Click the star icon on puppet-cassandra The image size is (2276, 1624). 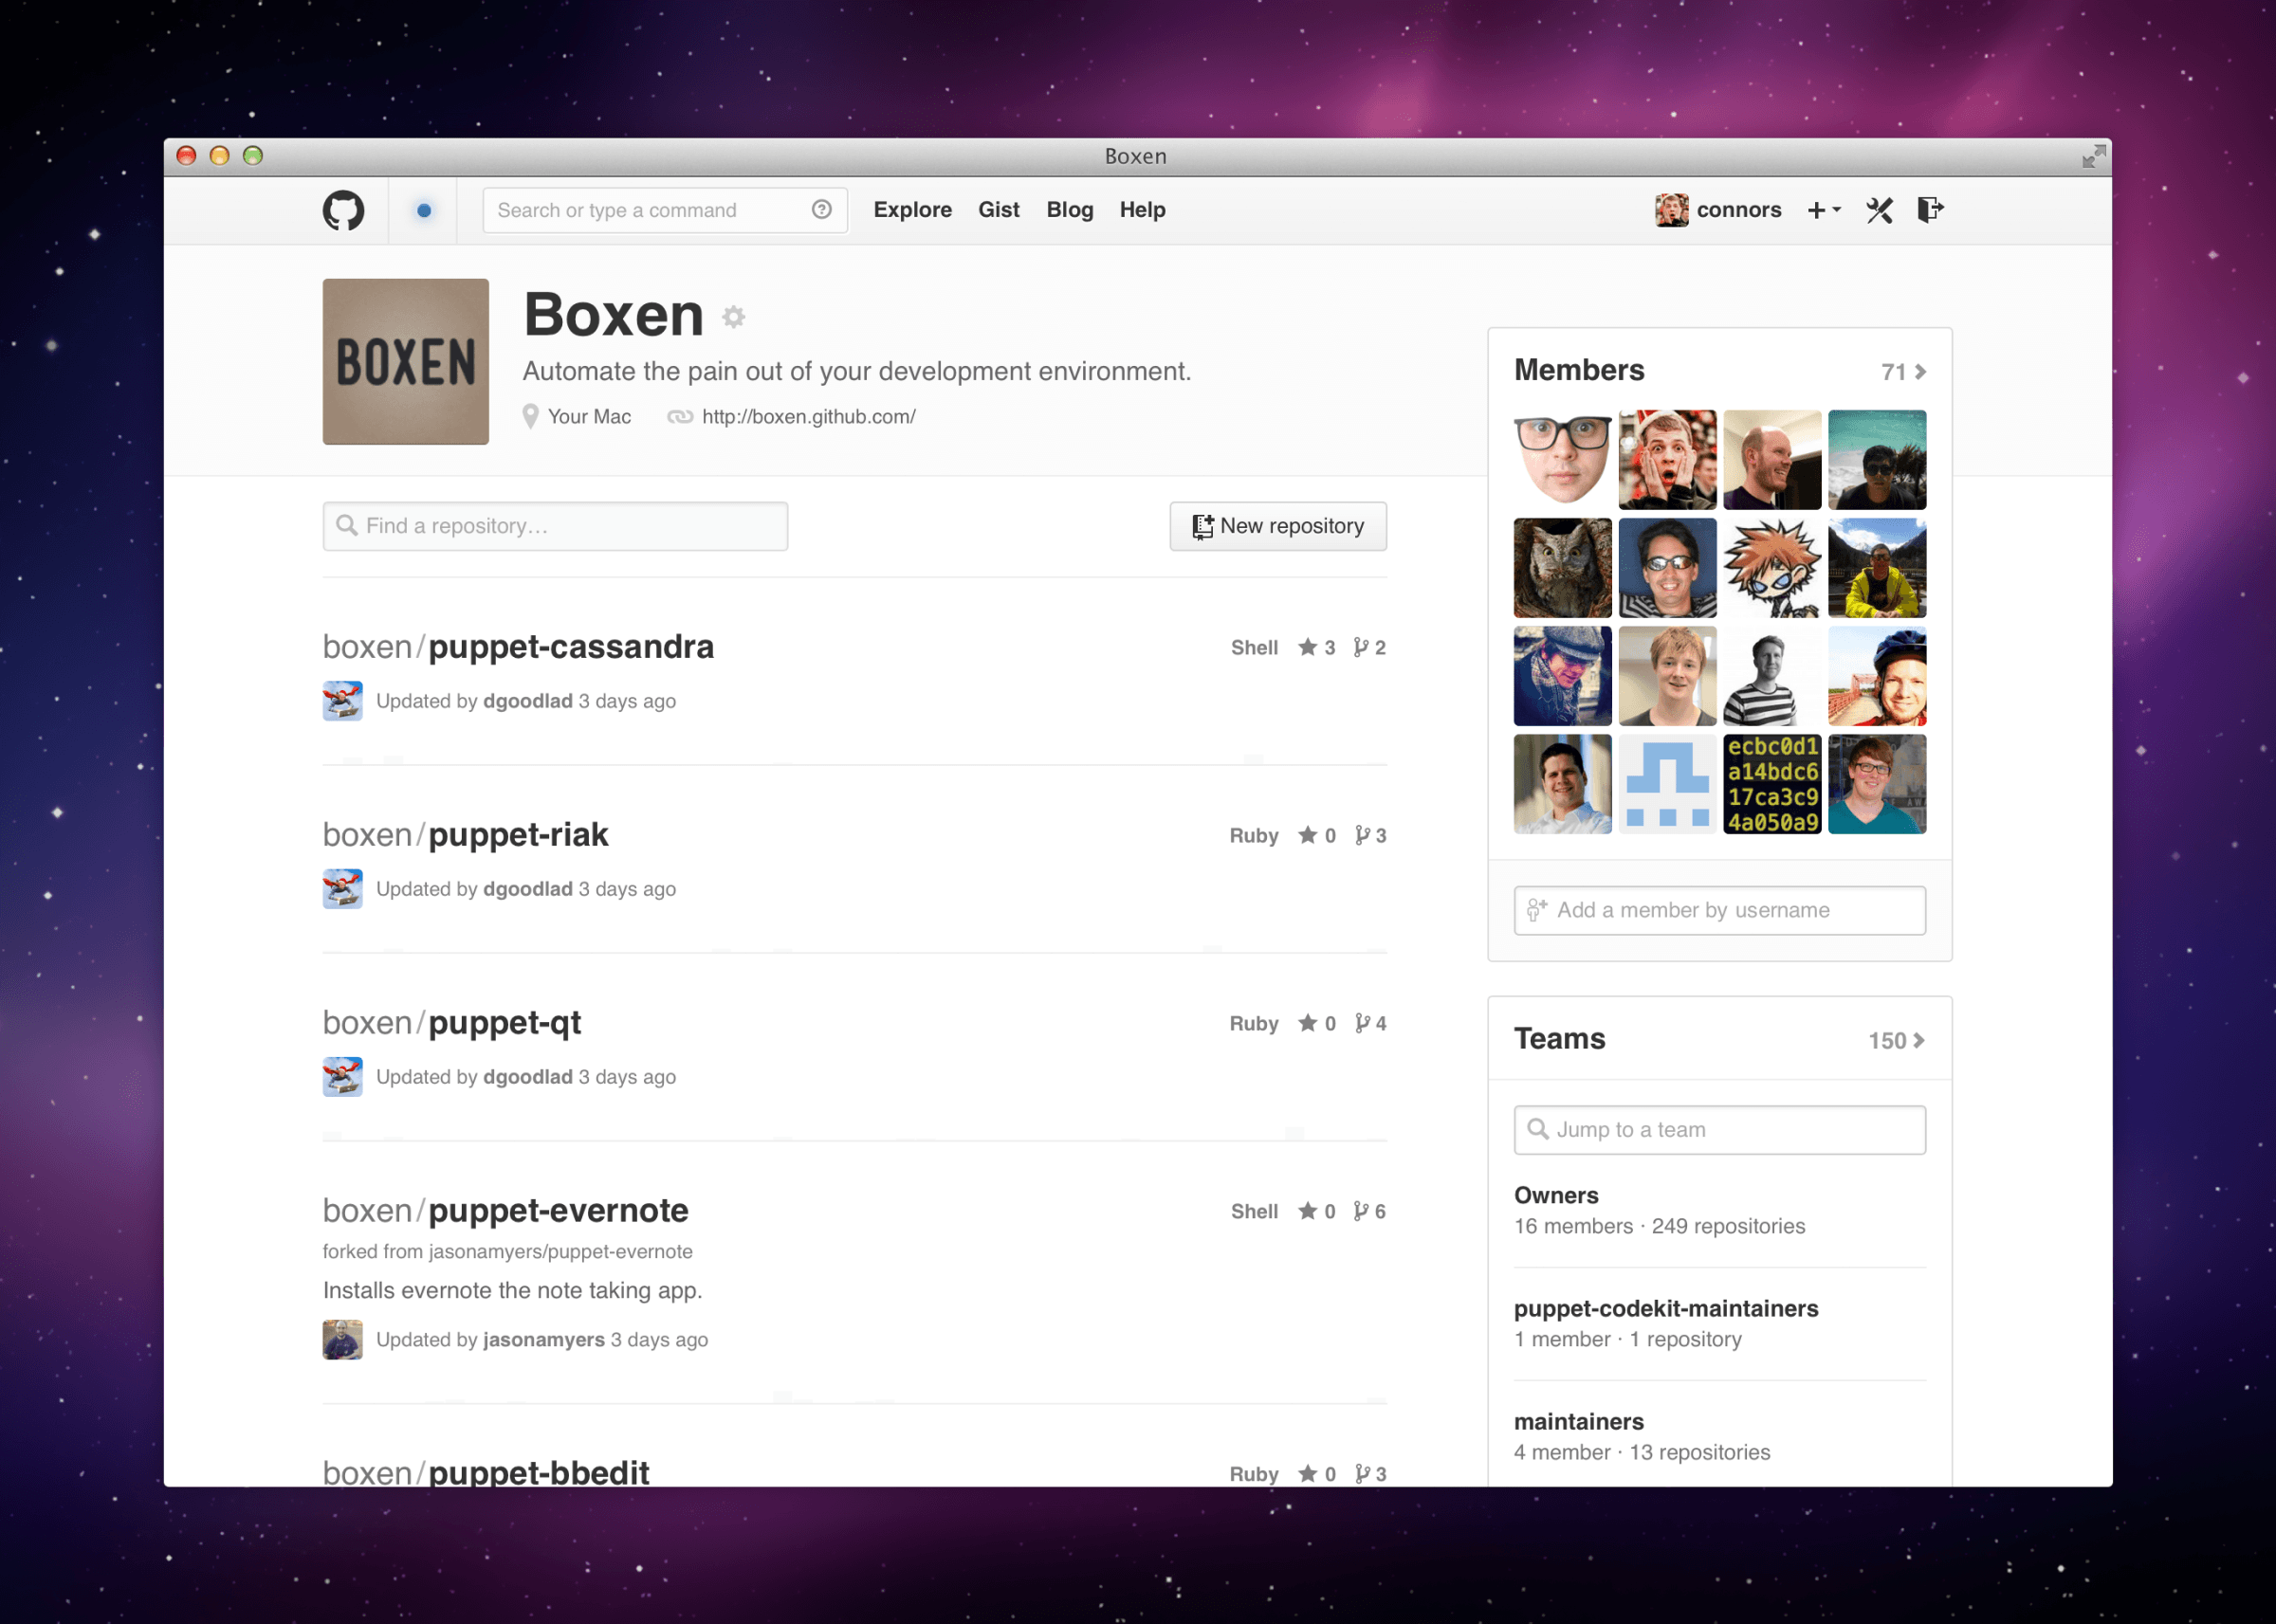(1307, 647)
